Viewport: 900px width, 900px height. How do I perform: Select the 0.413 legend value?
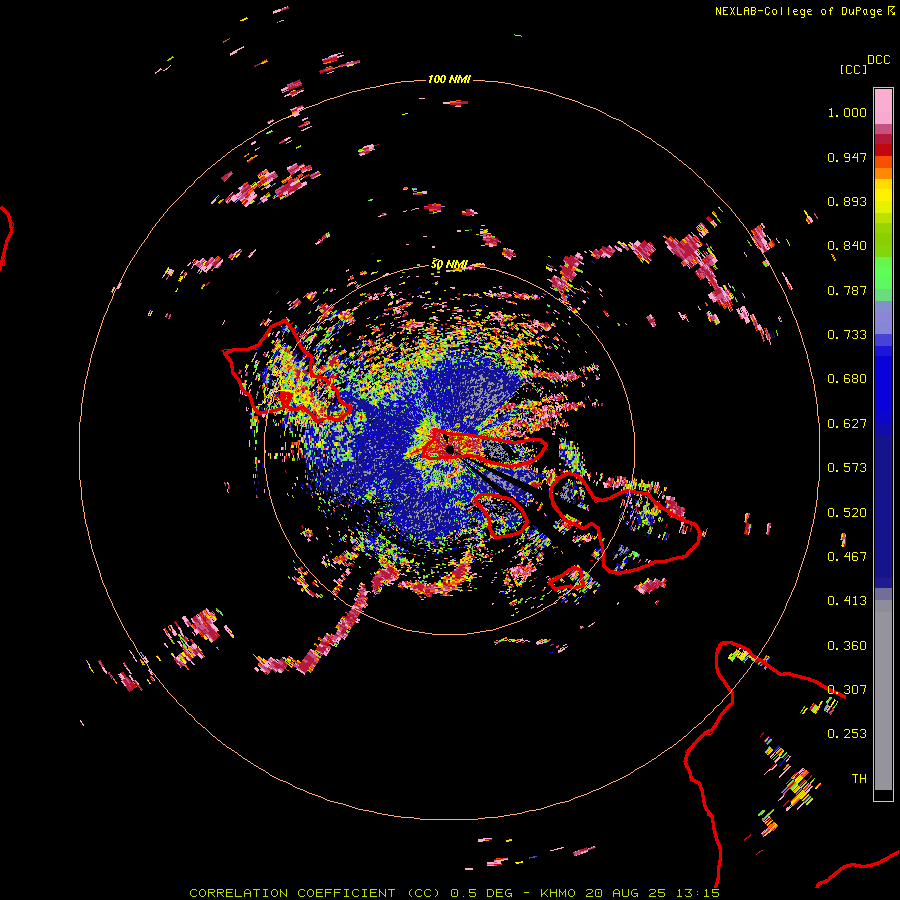point(847,601)
